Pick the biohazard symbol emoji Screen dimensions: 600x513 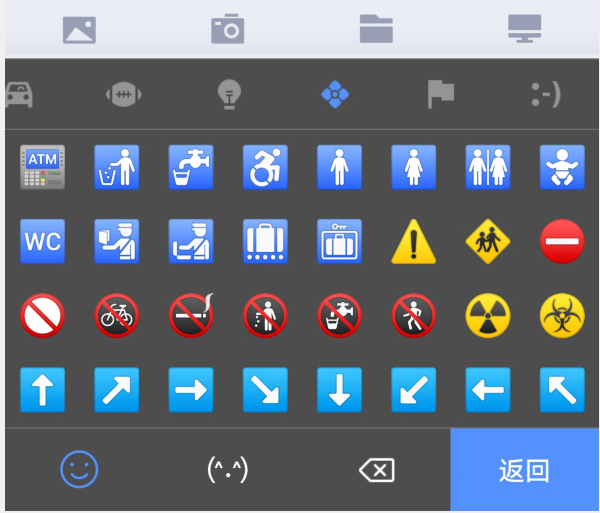click(x=561, y=316)
